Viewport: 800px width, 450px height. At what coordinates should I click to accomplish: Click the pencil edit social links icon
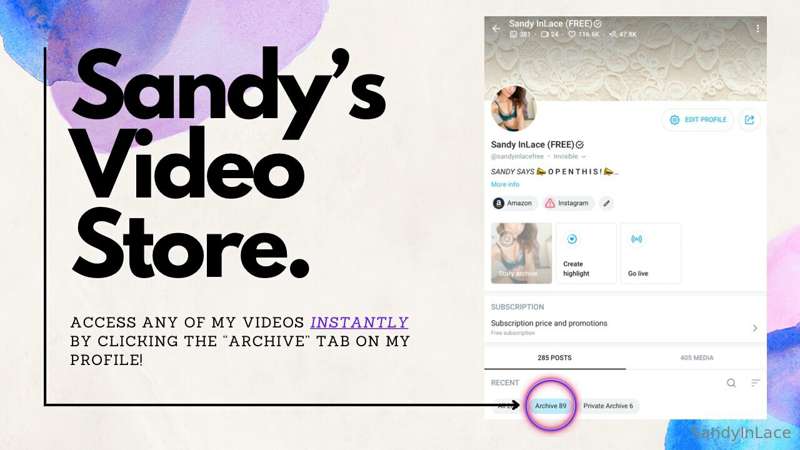coord(606,203)
